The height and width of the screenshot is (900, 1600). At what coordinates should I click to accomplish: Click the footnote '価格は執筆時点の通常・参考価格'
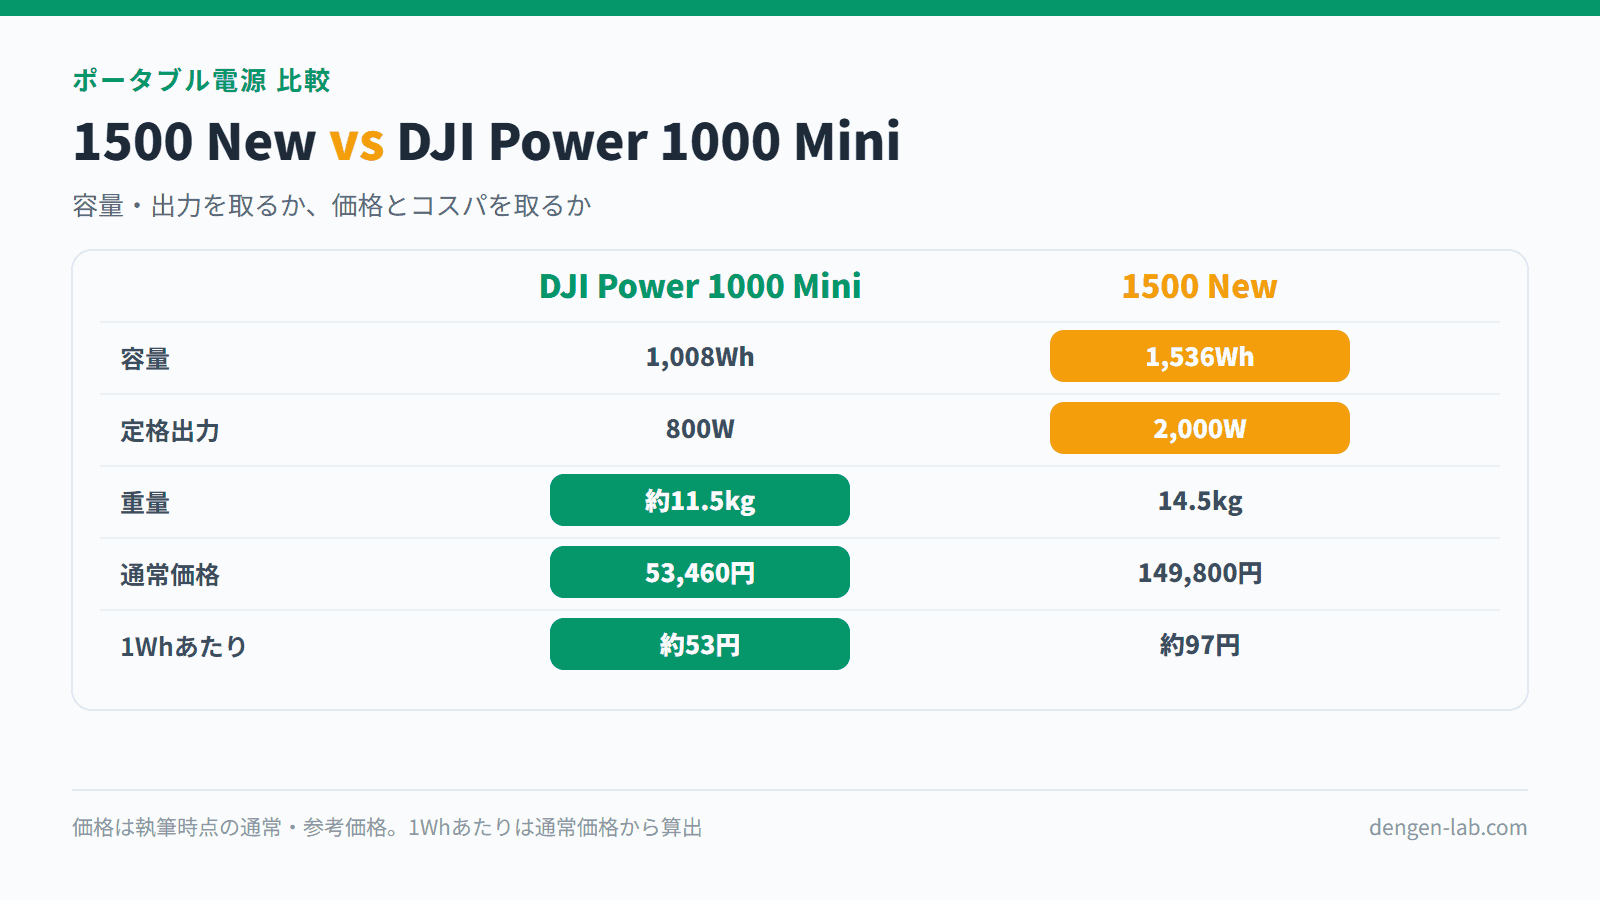[229, 828]
